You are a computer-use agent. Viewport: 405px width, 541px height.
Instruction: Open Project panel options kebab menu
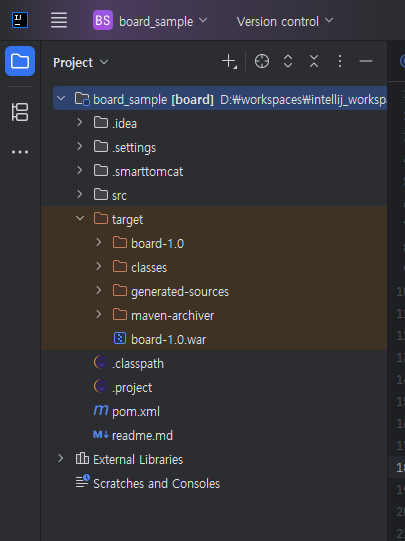340,61
